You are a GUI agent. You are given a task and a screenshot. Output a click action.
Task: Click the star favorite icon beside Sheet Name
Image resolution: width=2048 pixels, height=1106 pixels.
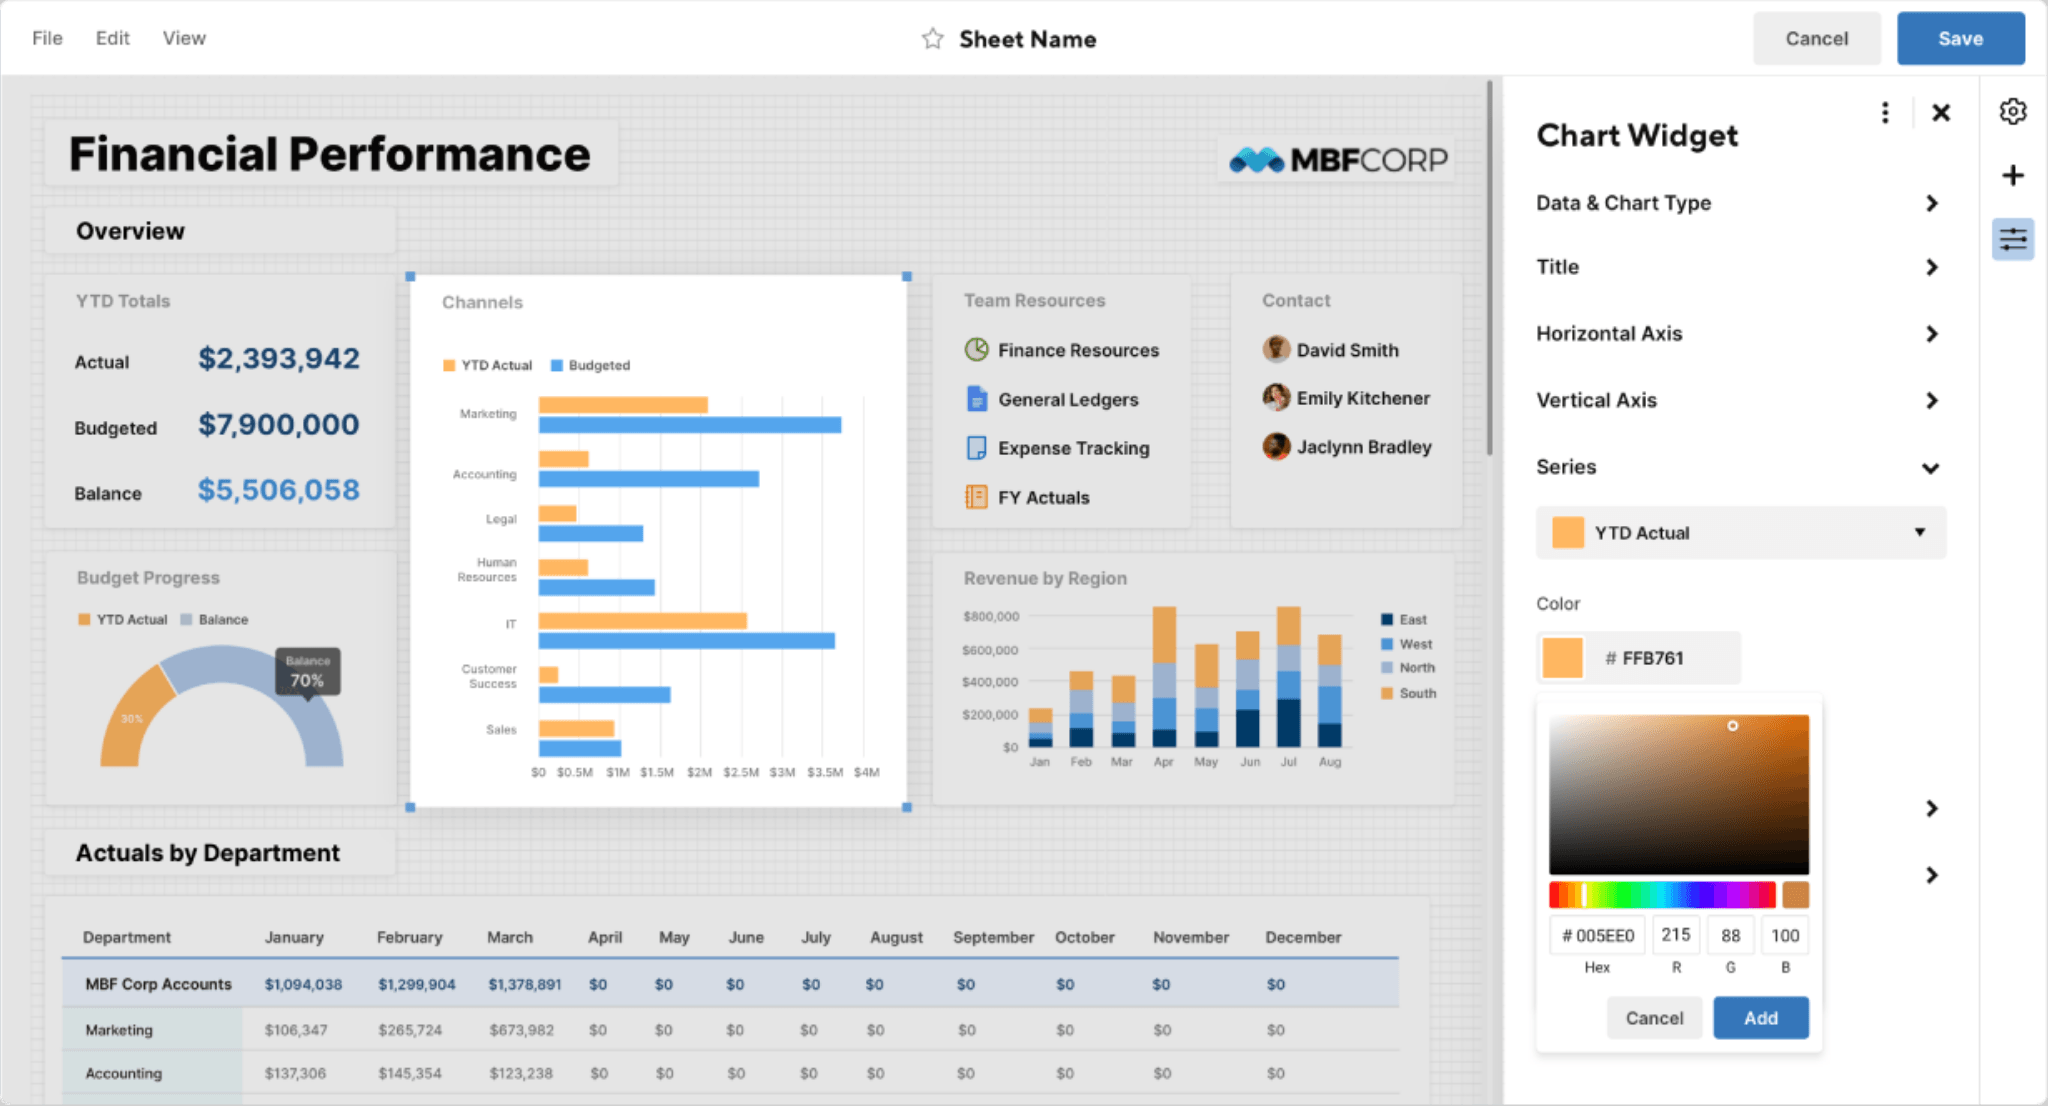click(932, 39)
